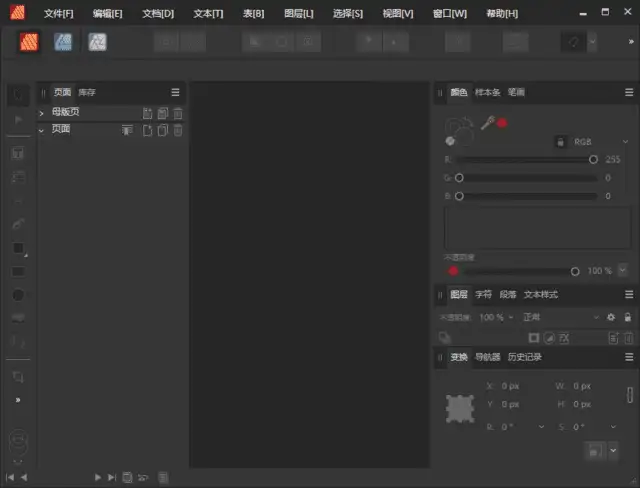Pick a color with the eyedropper icon
The width and height of the screenshot is (640, 488).
click(x=488, y=123)
